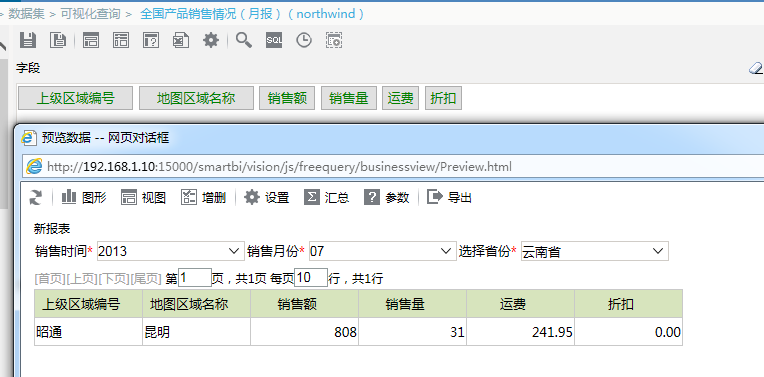764x377 pixels.
Task: Click 增删 add/remove option in preview toolbar
Action: (x=203, y=197)
